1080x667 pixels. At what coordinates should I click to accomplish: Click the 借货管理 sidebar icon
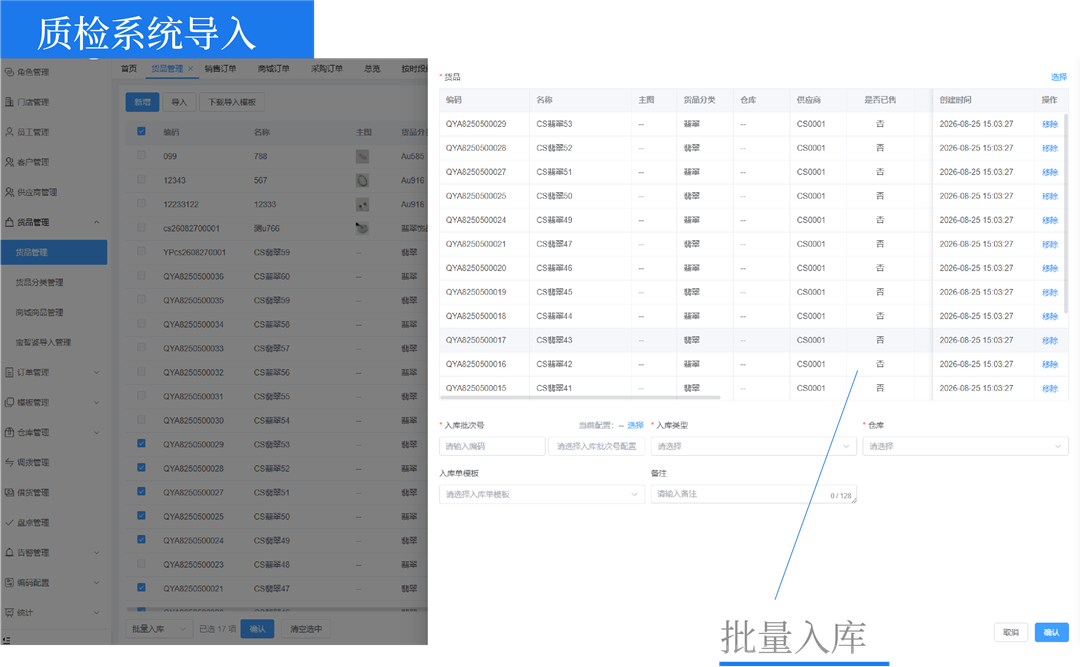click(x=9, y=493)
